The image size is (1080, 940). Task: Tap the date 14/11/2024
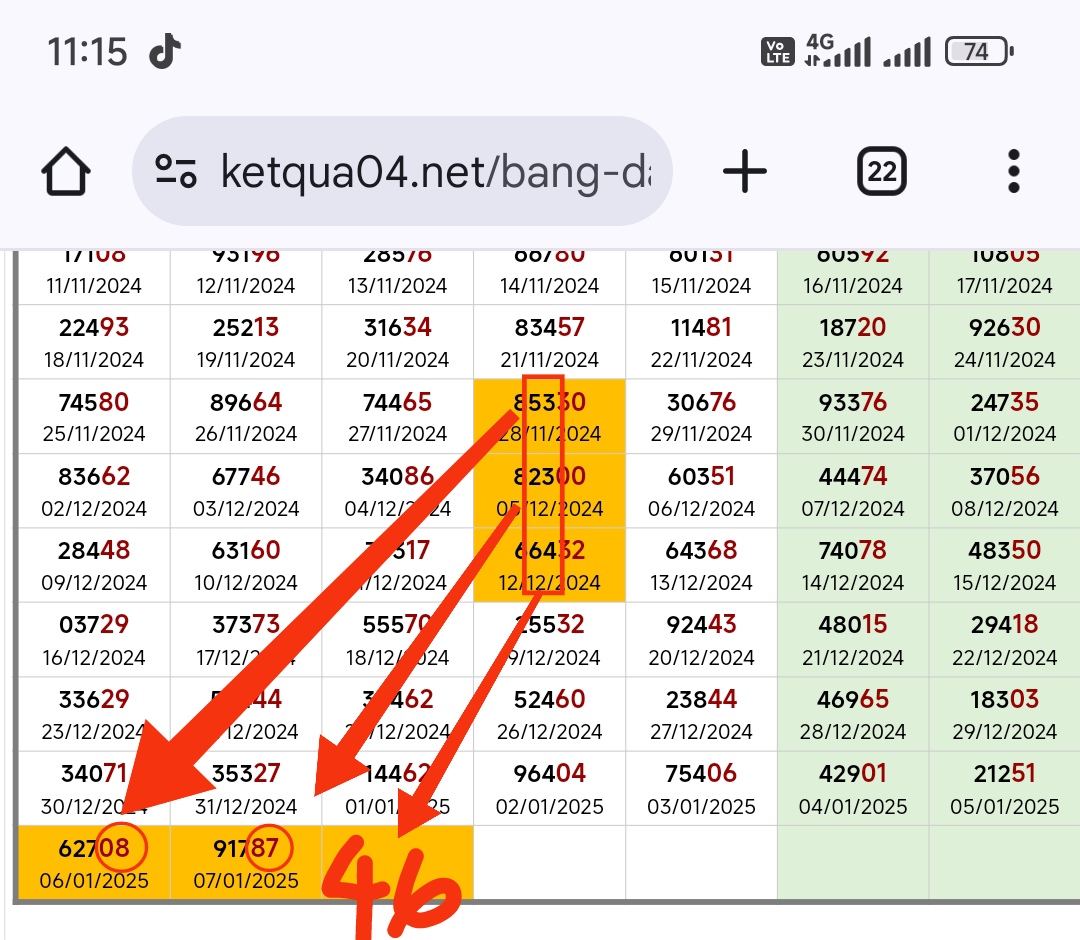coord(550,286)
